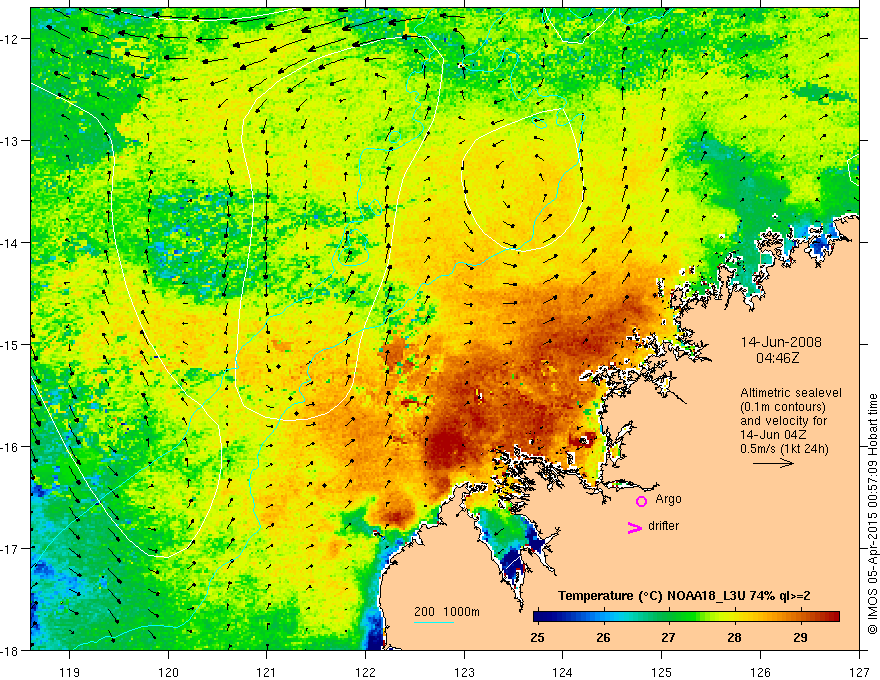Click the '200 1000m' bathymetry label
The image size is (880, 680).
coord(447,612)
